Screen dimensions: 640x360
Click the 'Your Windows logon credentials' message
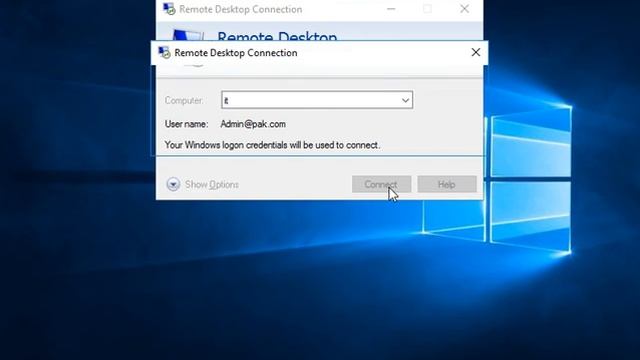coord(272,145)
